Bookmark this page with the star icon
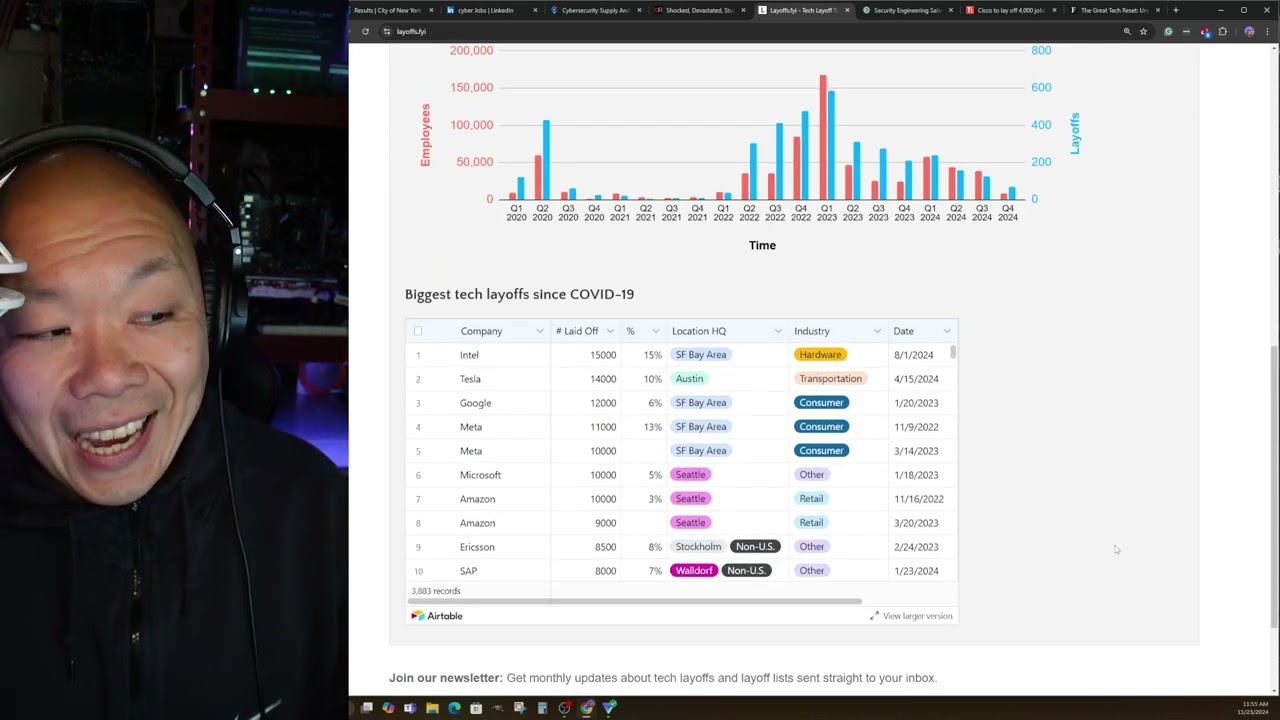1280x720 pixels. pyautogui.click(x=1143, y=31)
